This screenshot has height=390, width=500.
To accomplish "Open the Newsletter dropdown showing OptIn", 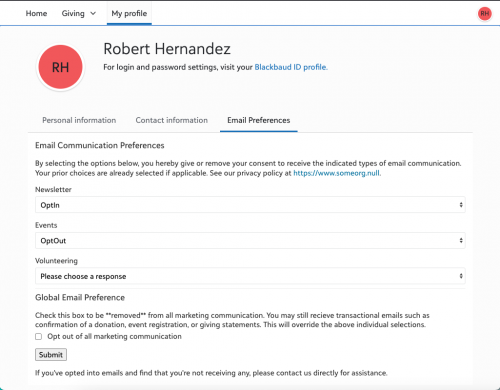I will point(250,205).
